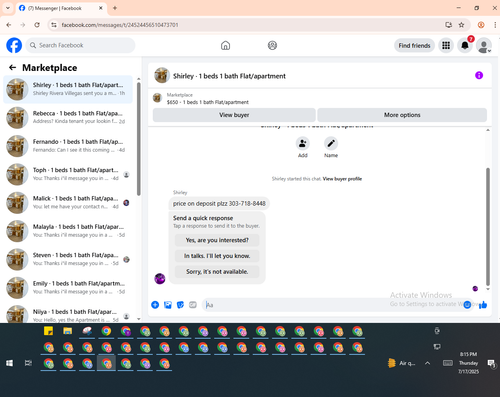Image resolution: width=500 pixels, height=397 pixels.
Task: Send a thumbs-up like
Action: (483, 305)
